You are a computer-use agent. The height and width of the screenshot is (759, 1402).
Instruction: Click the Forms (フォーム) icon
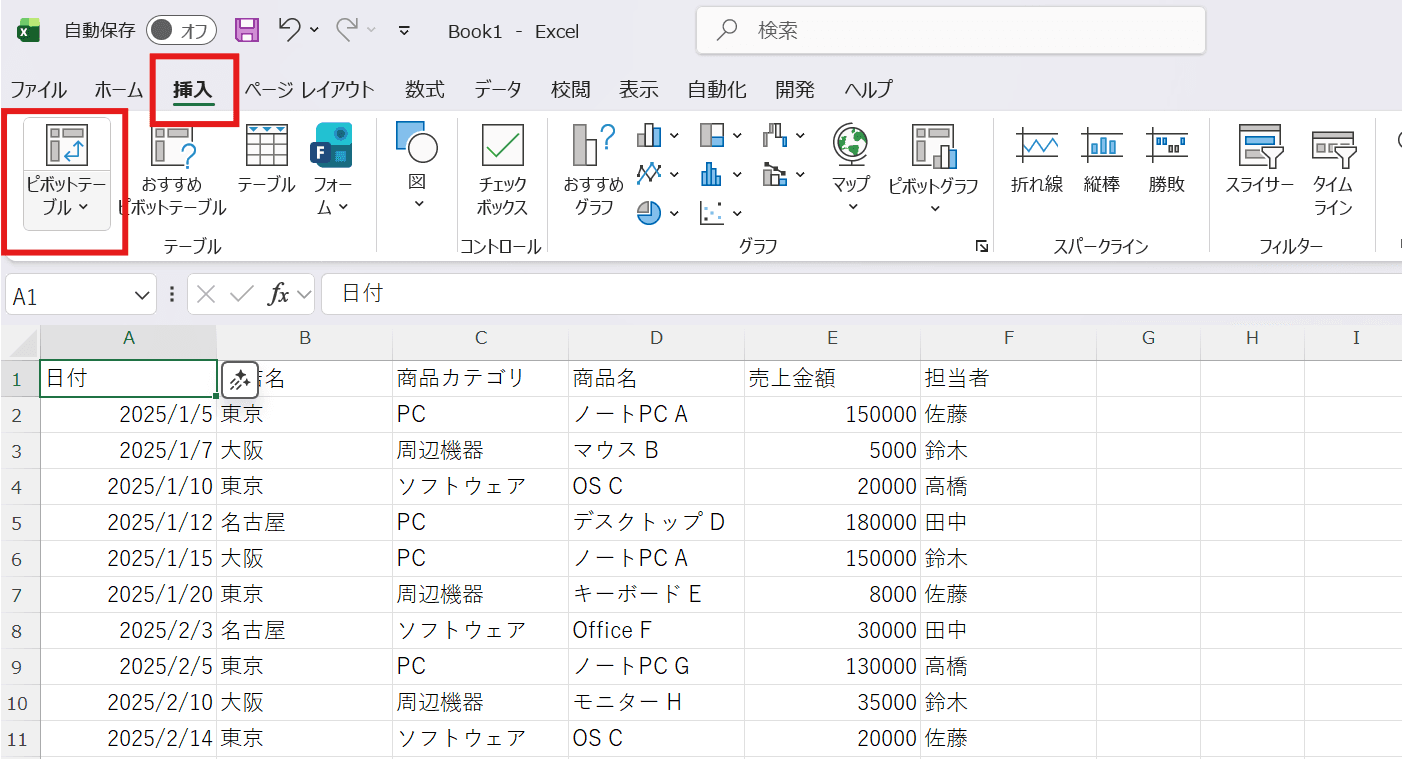pyautogui.click(x=332, y=147)
